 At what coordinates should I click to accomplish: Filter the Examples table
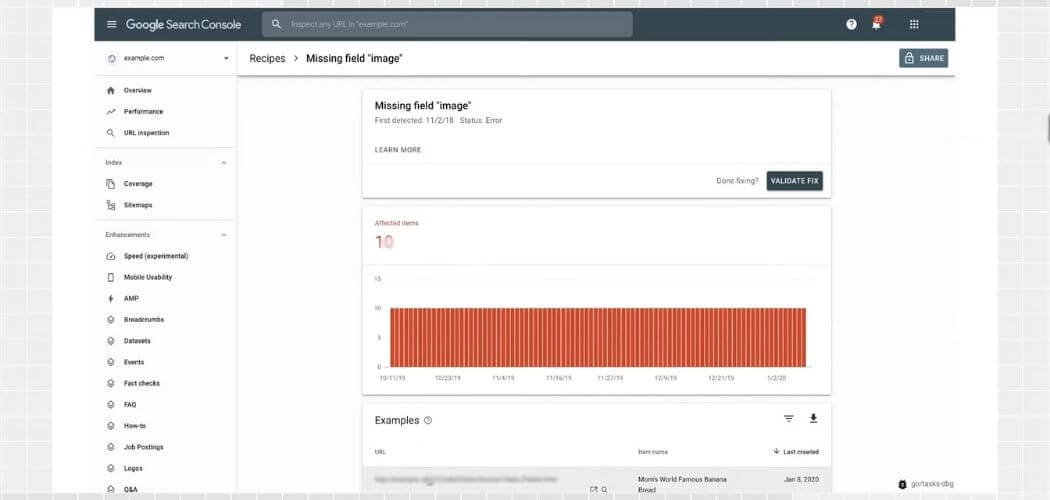(x=789, y=419)
